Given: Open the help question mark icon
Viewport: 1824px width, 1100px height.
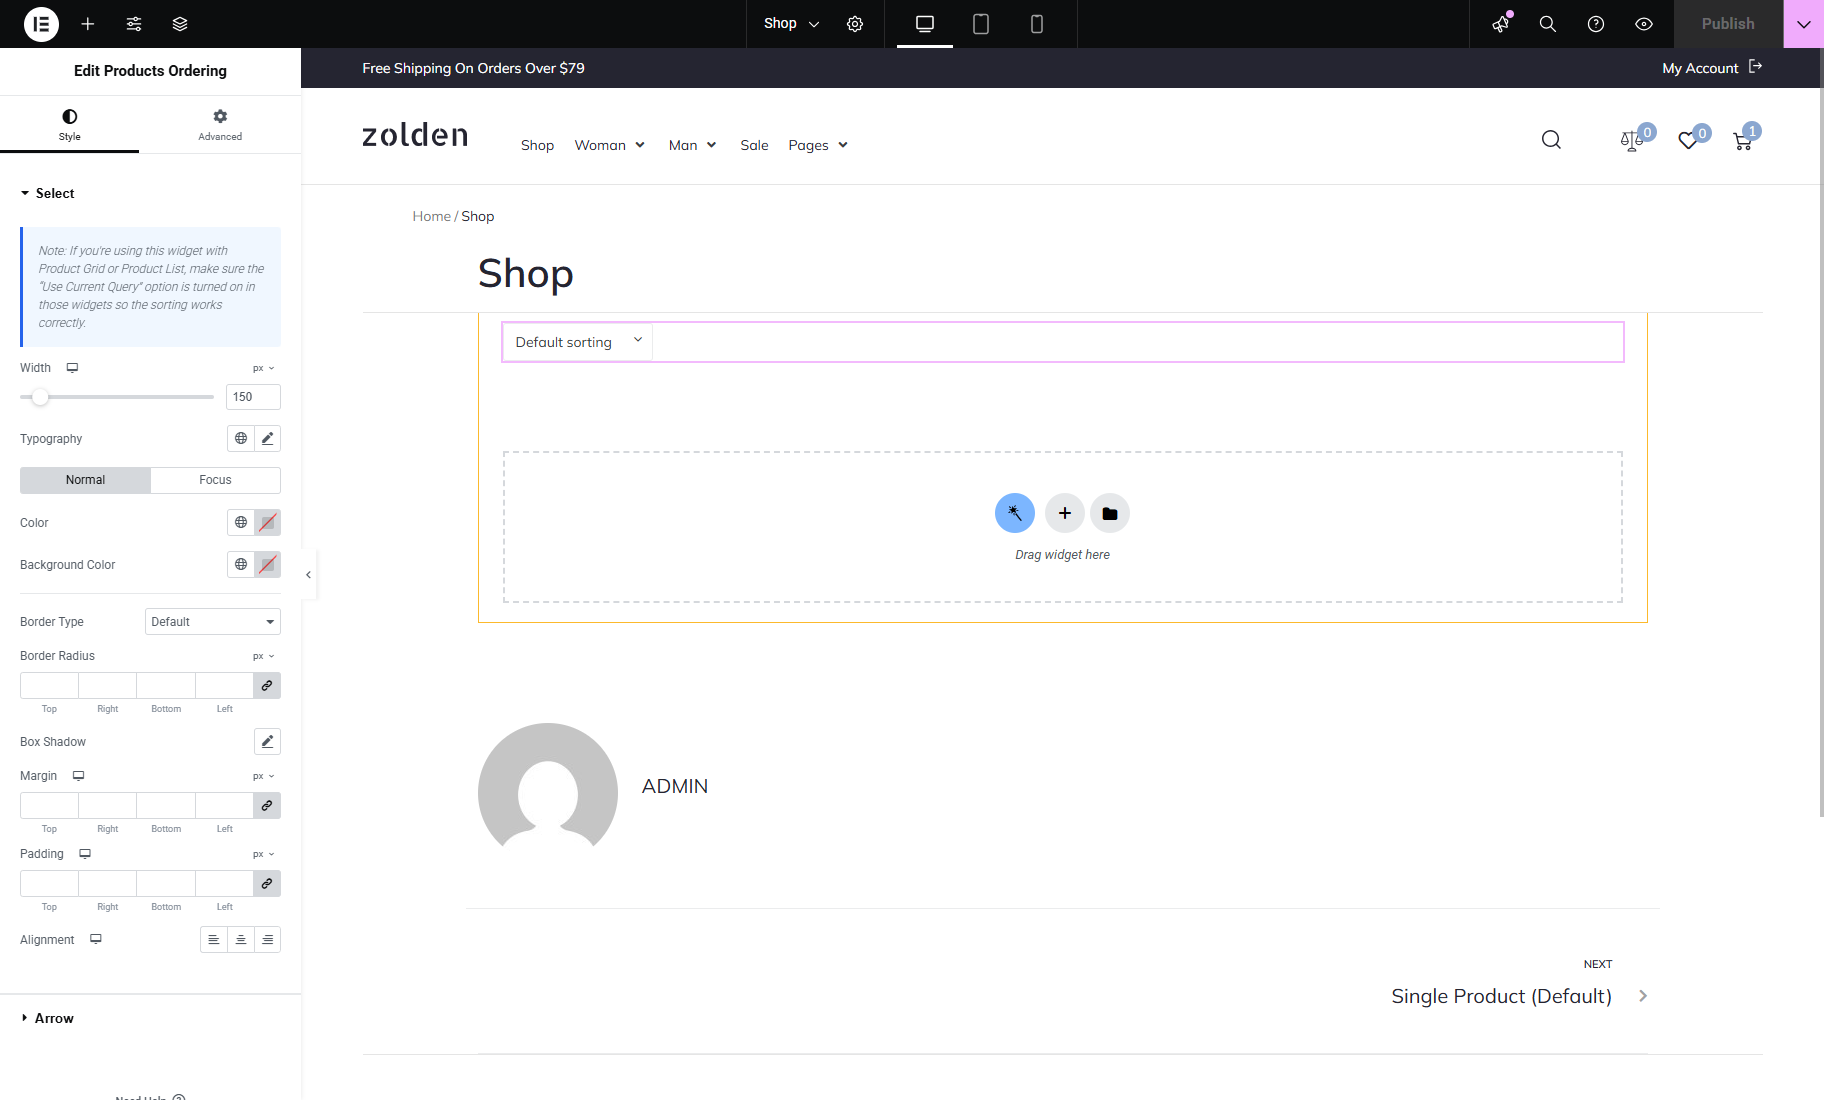Looking at the screenshot, I should point(1596,24).
